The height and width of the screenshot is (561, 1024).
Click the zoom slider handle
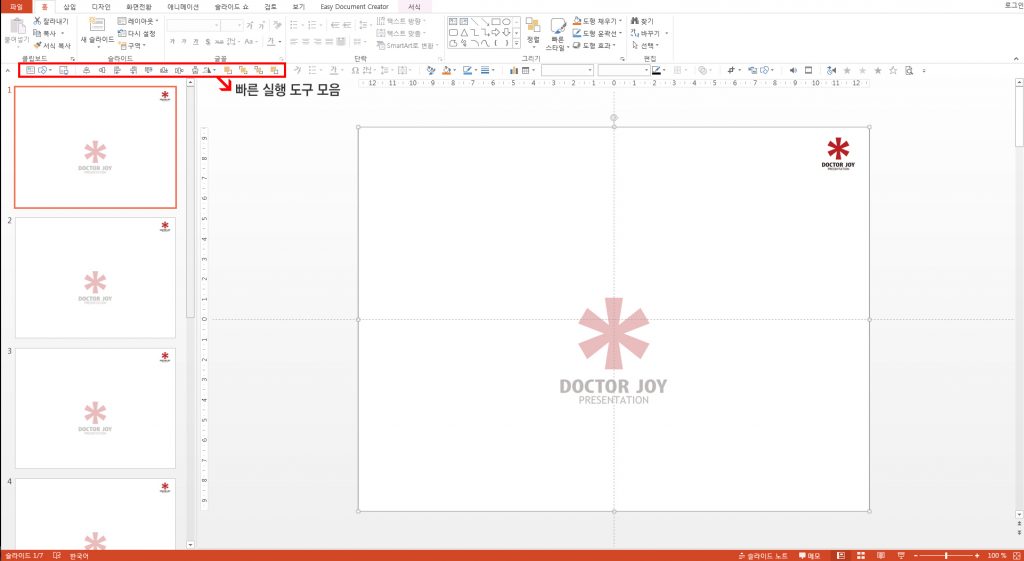[x=946, y=556]
